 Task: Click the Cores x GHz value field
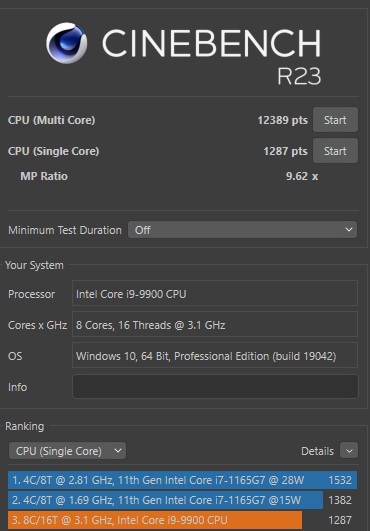(215, 324)
